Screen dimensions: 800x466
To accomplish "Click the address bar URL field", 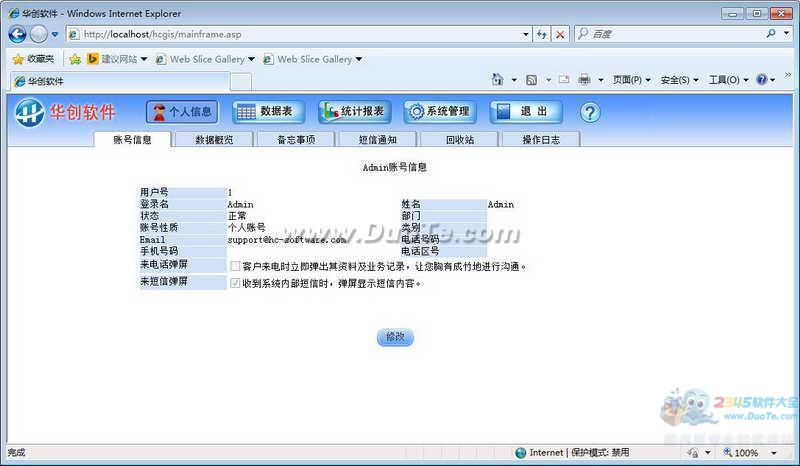I will click(x=300, y=34).
